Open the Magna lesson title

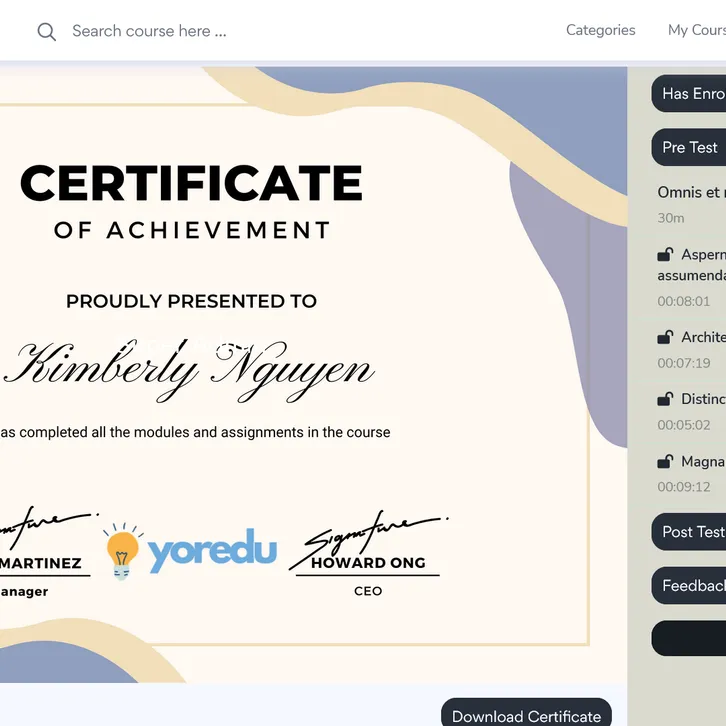(703, 461)
